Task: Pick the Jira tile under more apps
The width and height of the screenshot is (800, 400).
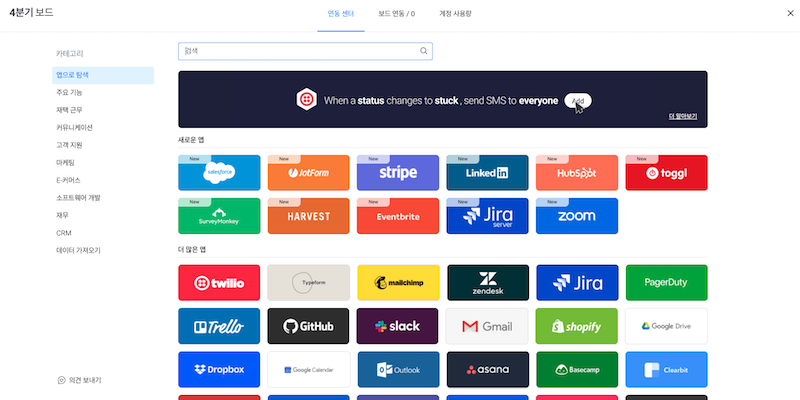Action: click(577, 283)
